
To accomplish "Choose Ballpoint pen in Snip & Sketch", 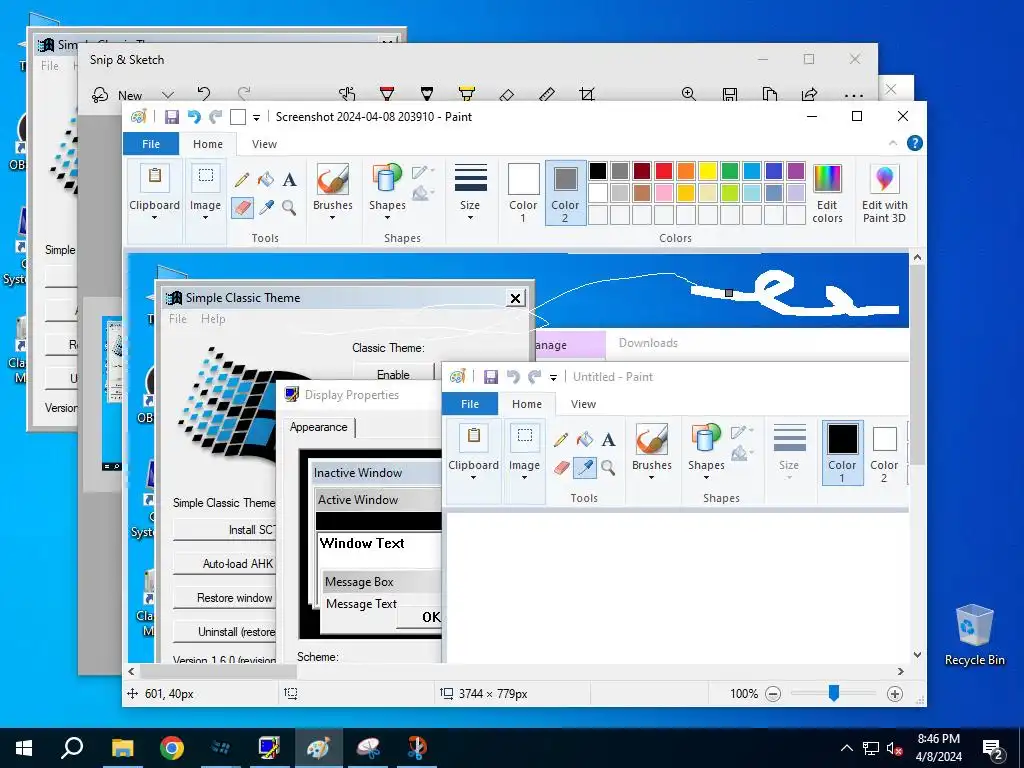I will coord(387,94).
